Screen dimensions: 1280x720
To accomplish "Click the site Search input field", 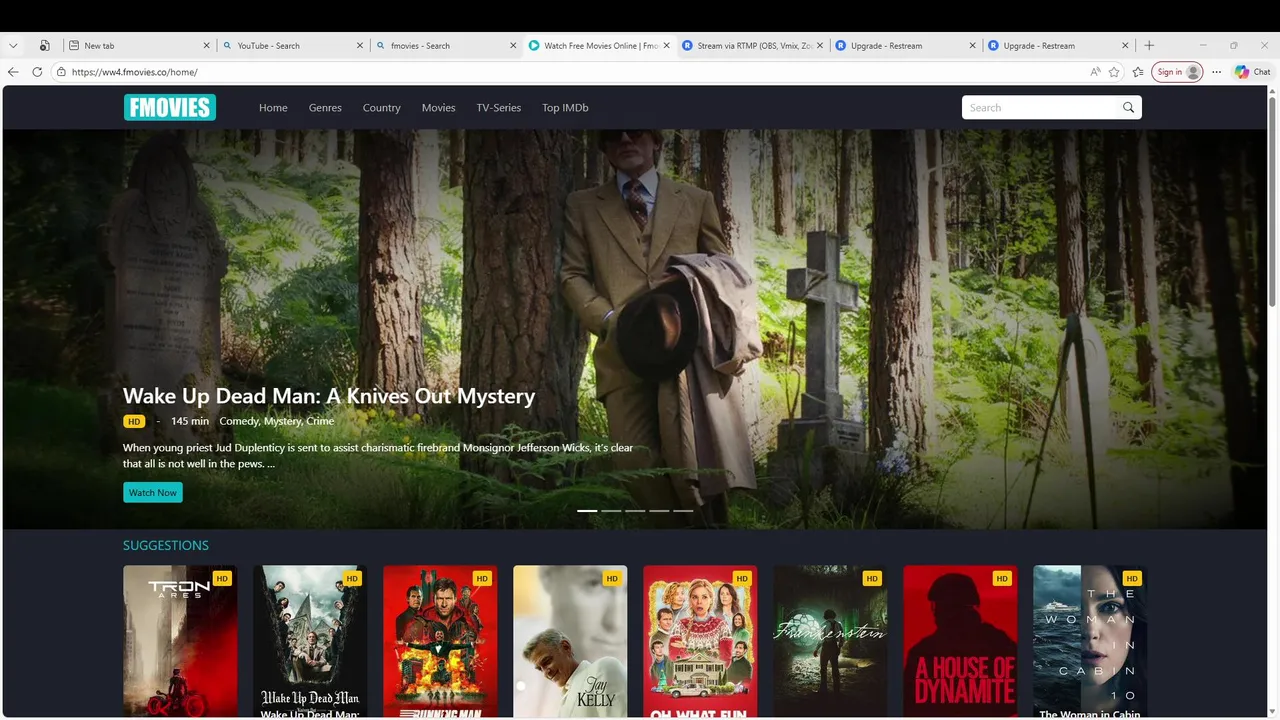I will 1040,107.
